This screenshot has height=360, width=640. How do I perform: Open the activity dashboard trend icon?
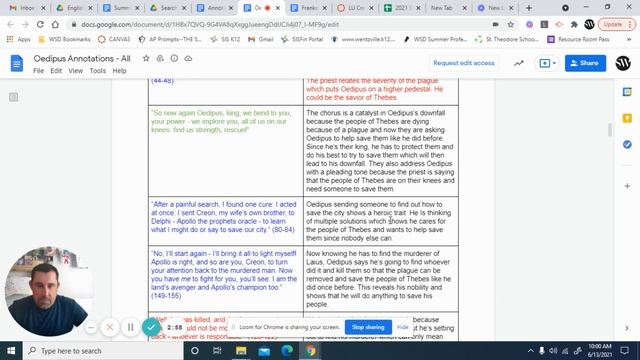tap(519, 63)
